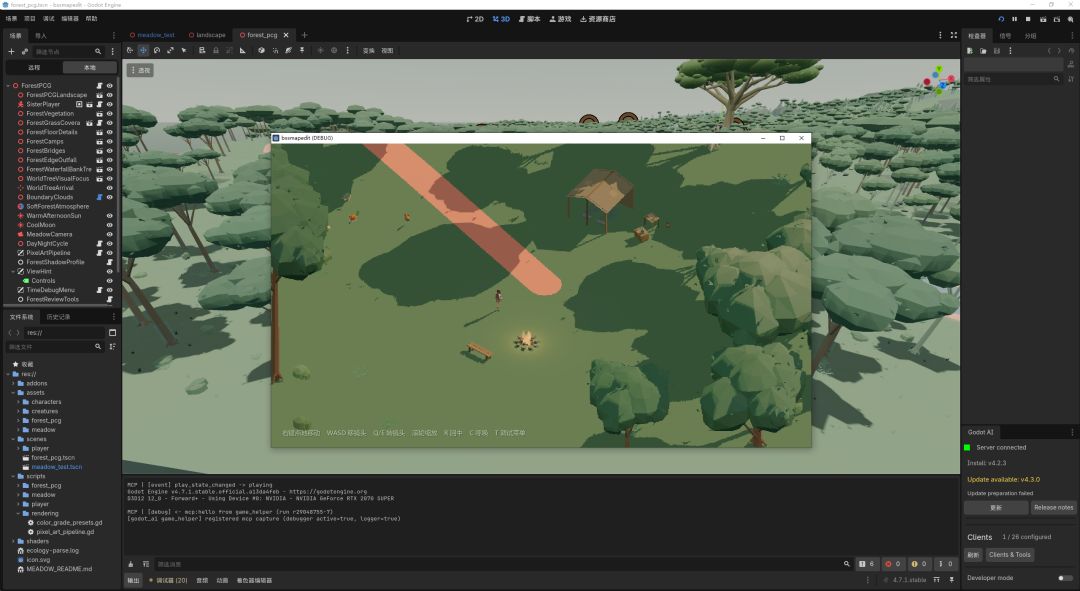Open a new scene tab with plus
This screenshot has height=591, width=1080.
[x=304, y=35]
